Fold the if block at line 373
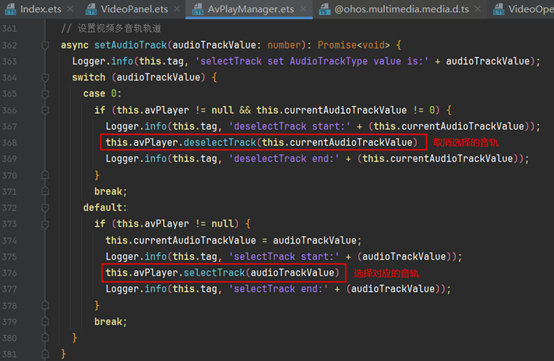This screenshot has width=554, height=361. (x=45, y=224)
